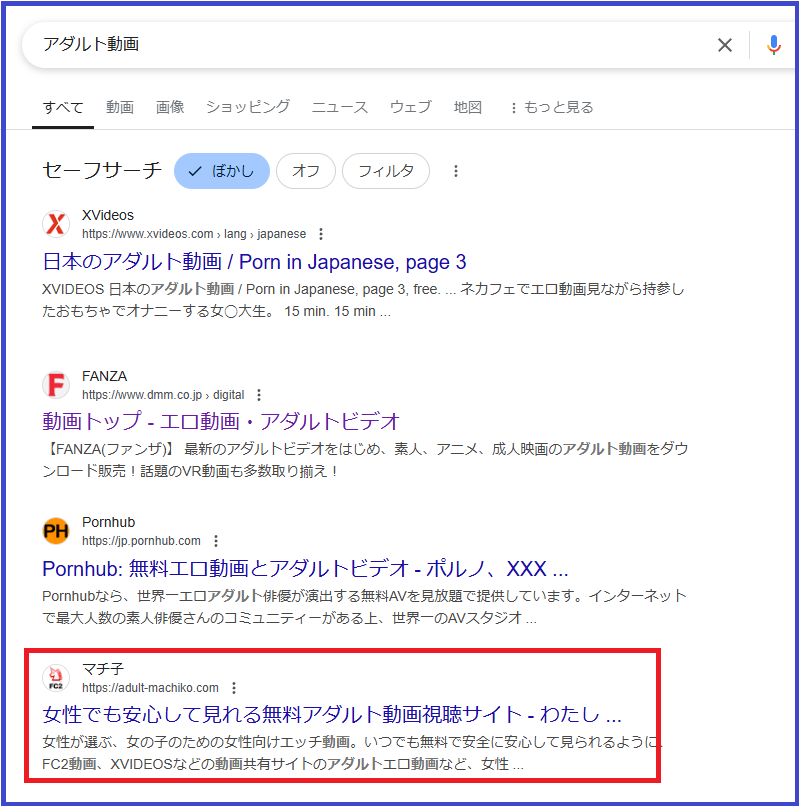Open マチ子 result favicon
Viewport: 799px width, 806px height.
point(56,678)
